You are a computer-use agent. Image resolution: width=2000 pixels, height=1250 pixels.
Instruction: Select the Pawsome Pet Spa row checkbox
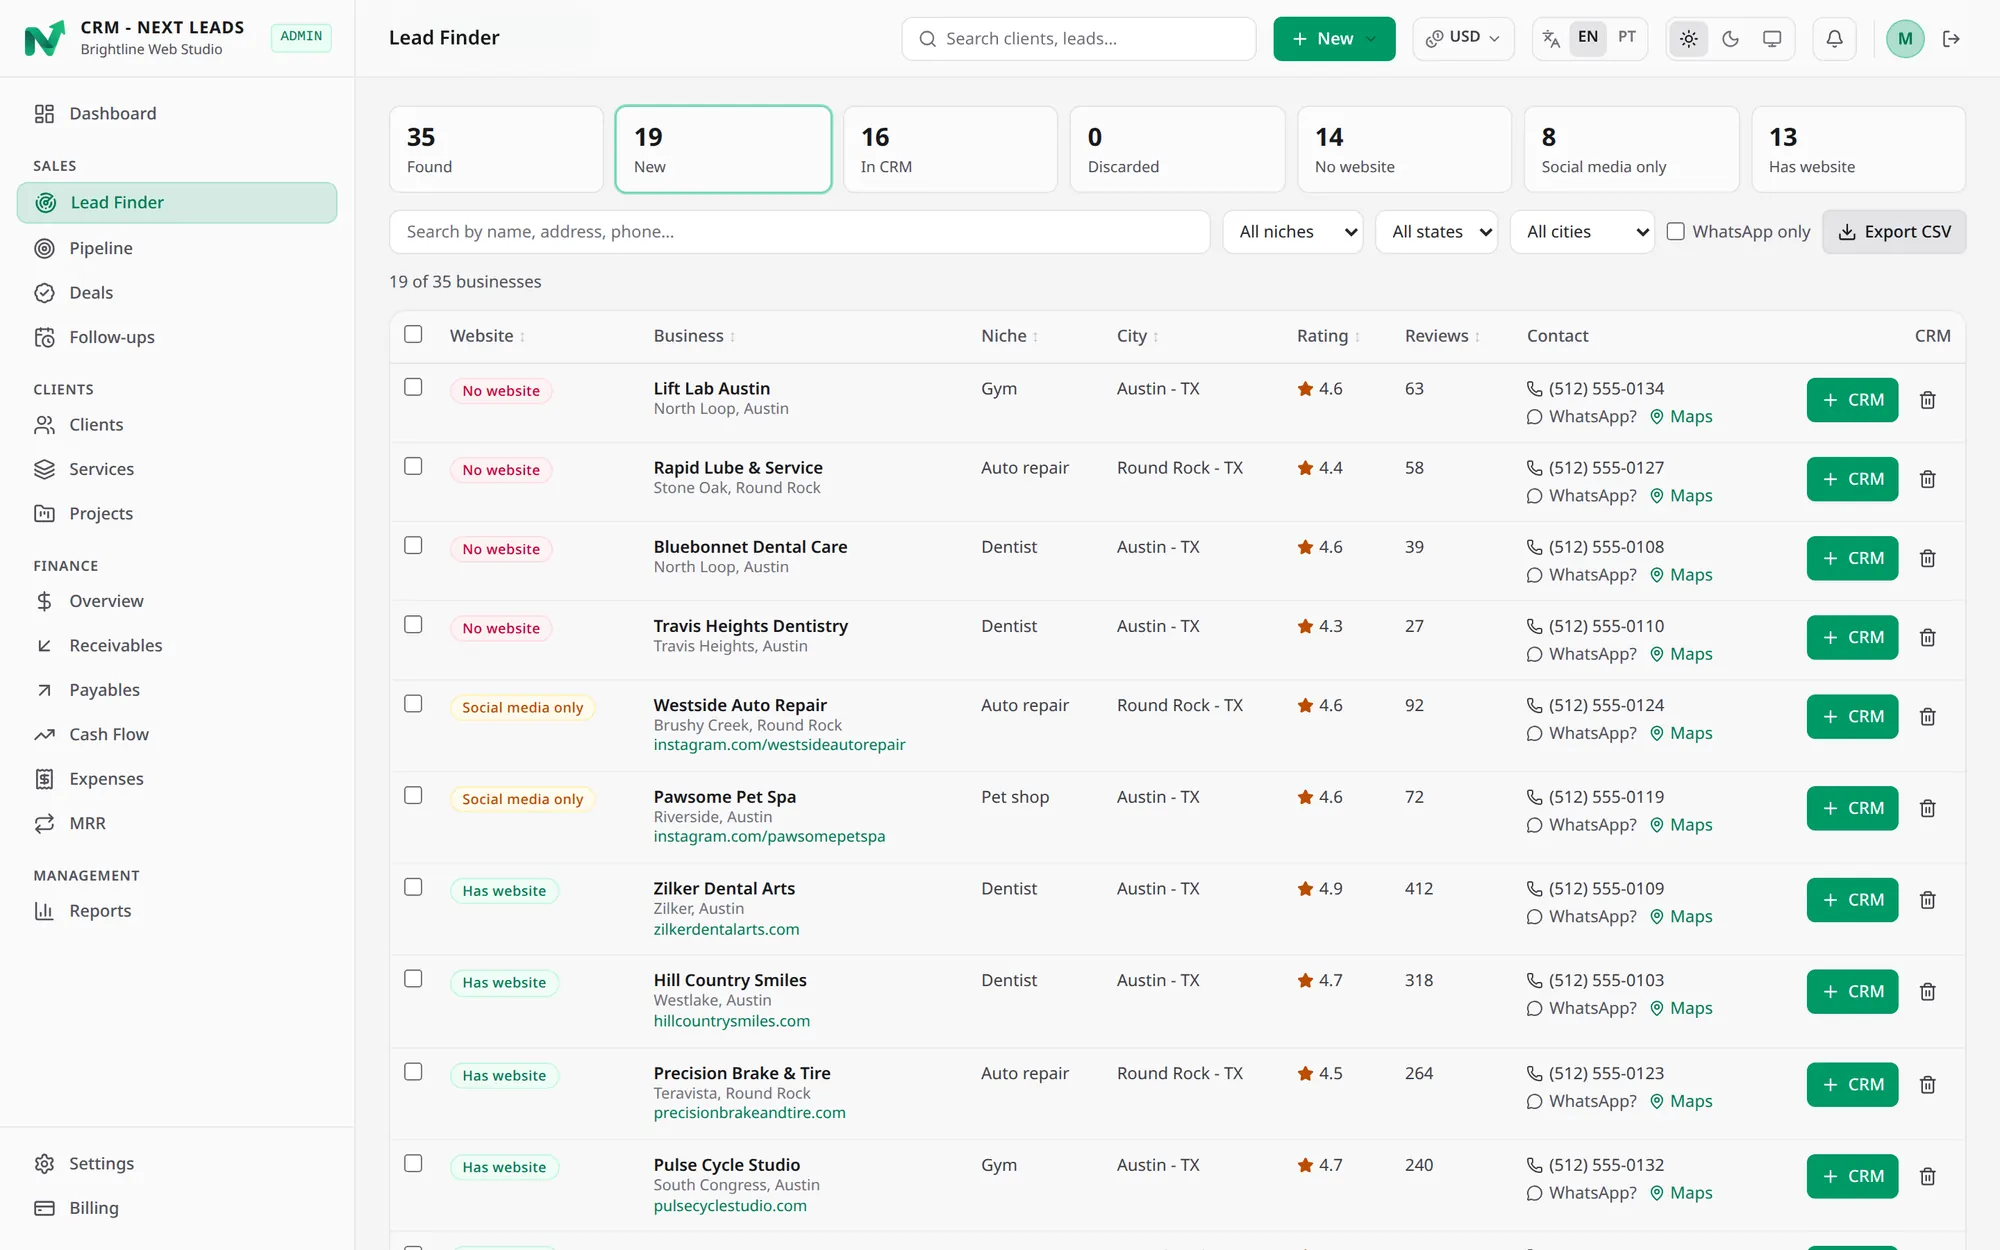coord(413,795)
